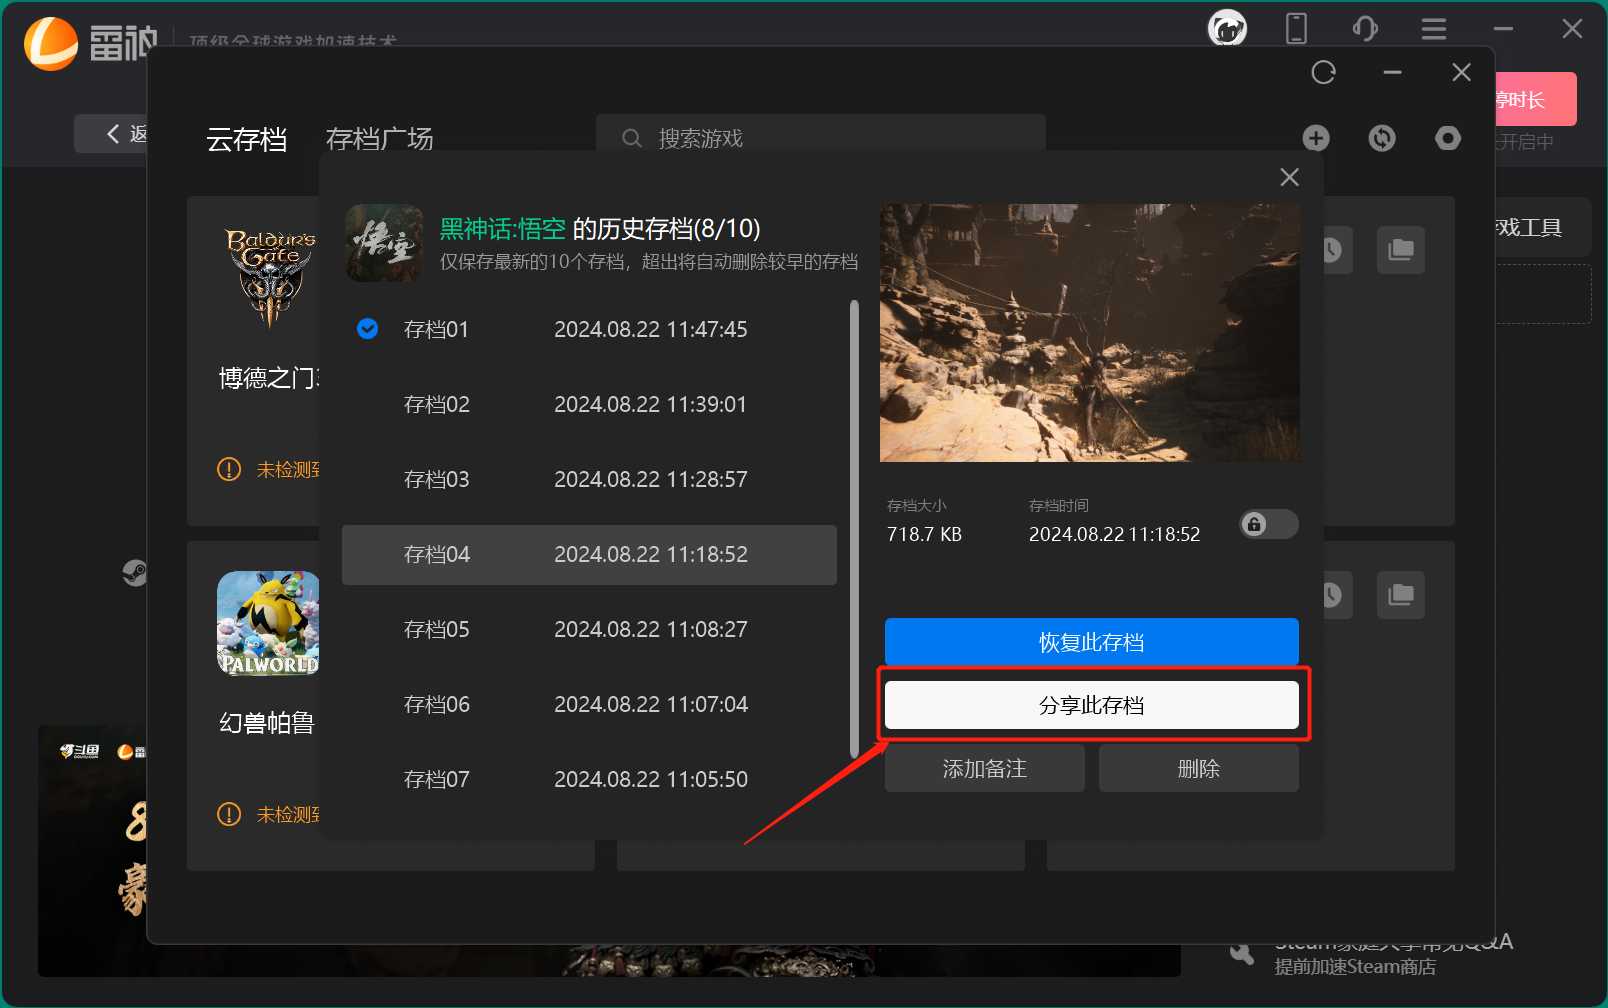Toggle the save lock switch
This screenshot has height=1008, width=1608.
(1268, 524)
